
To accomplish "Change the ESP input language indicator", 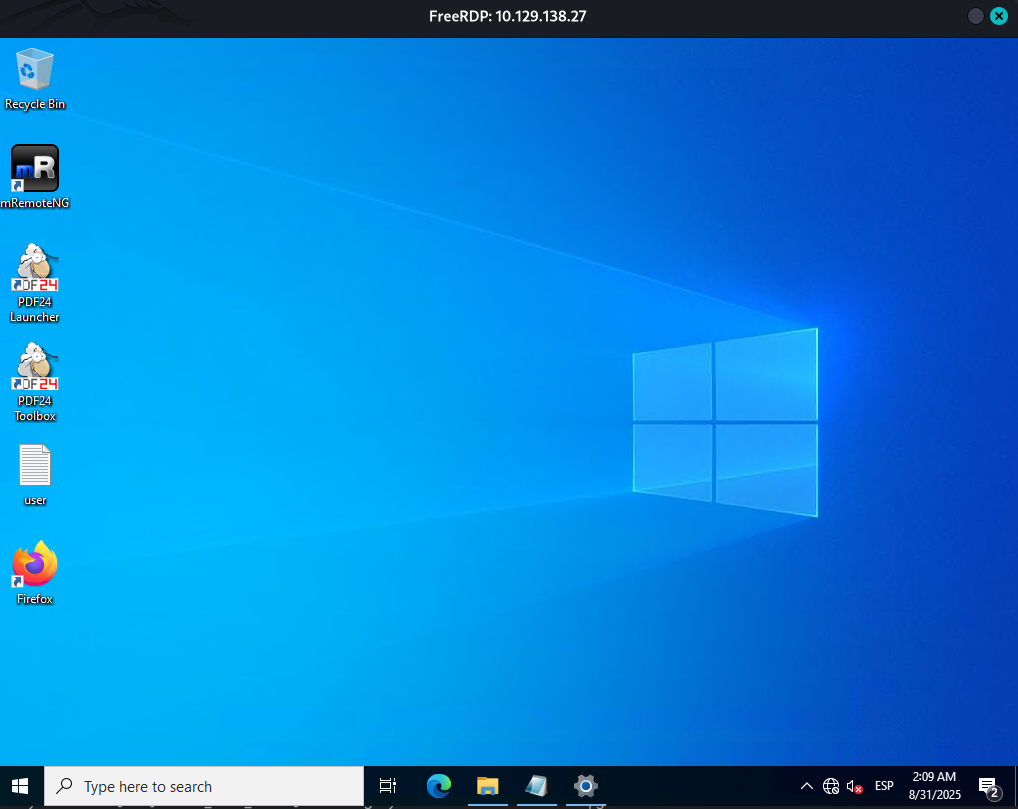I will (x=884, y=786).
